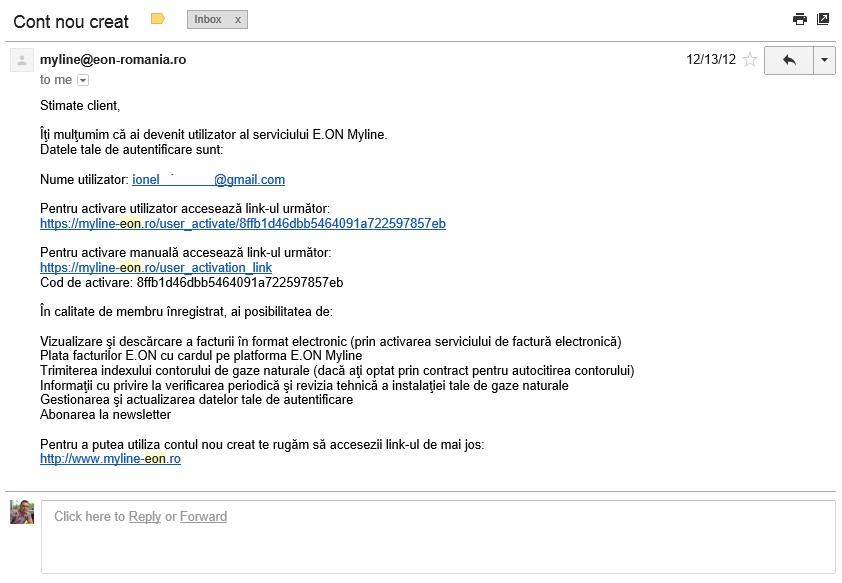Show details arrow next to 'to me'
Viewport: 842px width, 583px height.
point(83,81)
